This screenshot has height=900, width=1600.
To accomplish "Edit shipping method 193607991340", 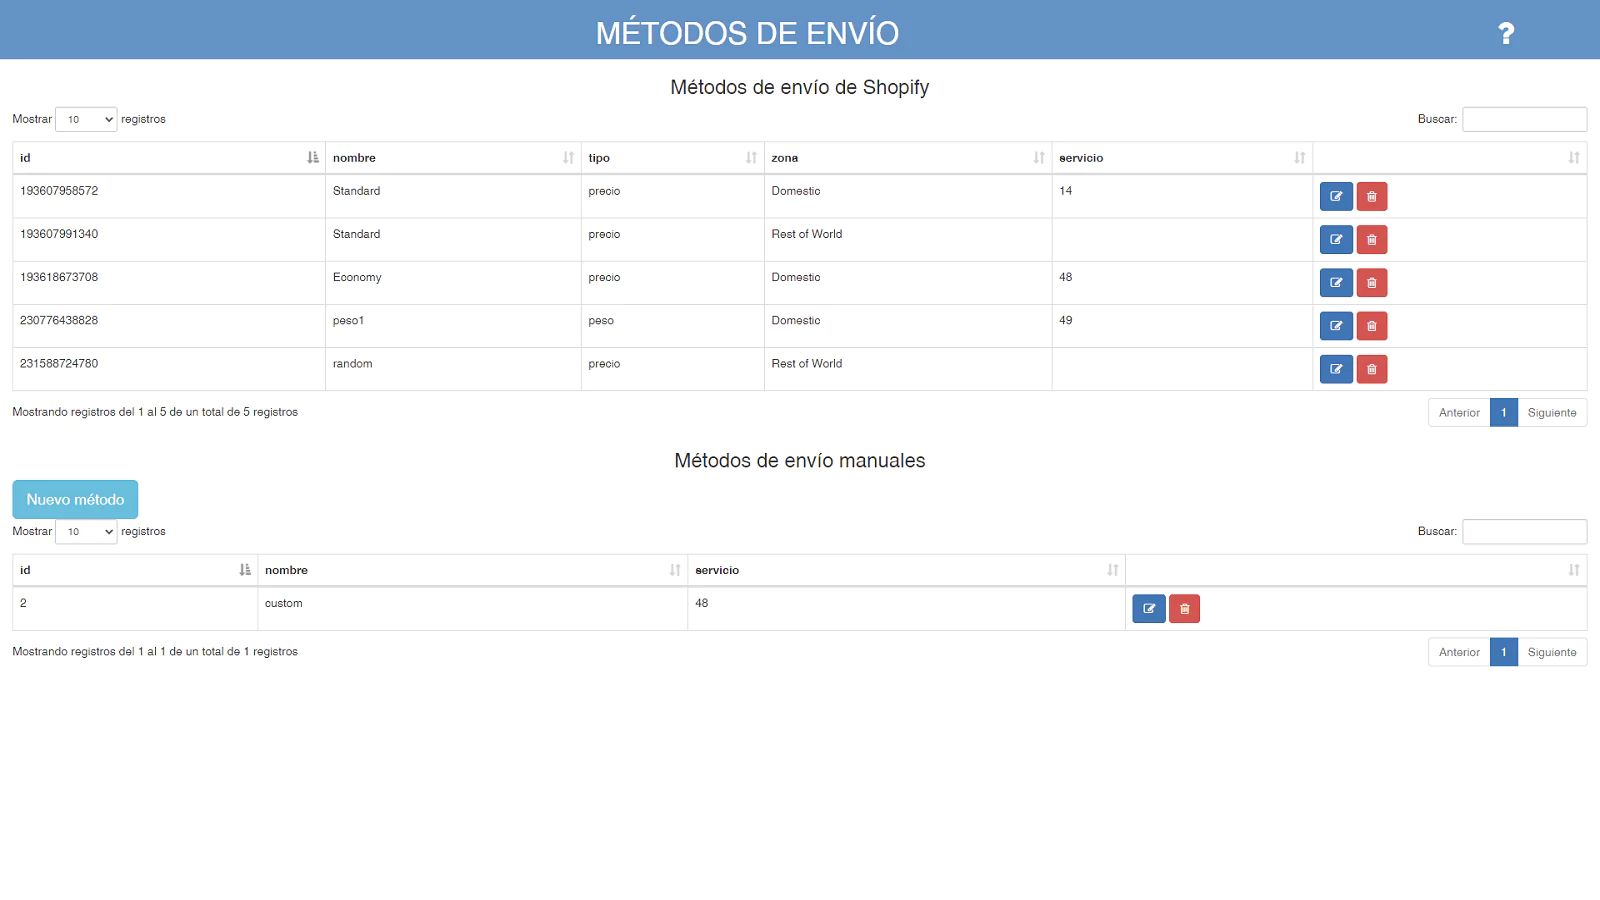I will 1336,240.
